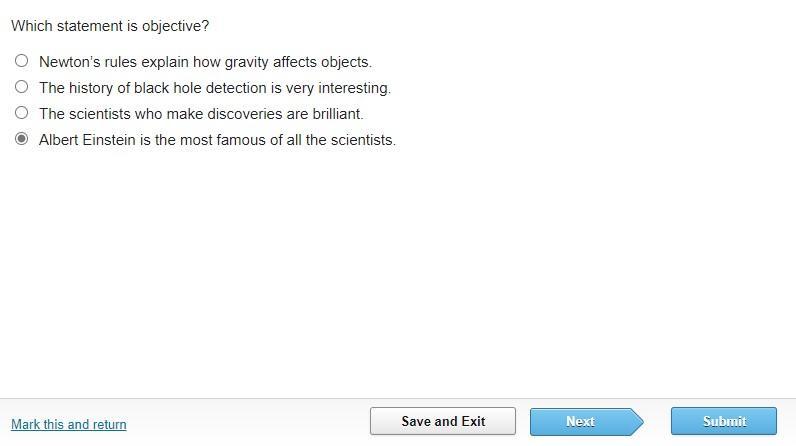The height and width of the screenshot is (446, 796).
Task: Click the answer text "Newton's rules explain how gravity affects objects"
Action: [205, 62]
